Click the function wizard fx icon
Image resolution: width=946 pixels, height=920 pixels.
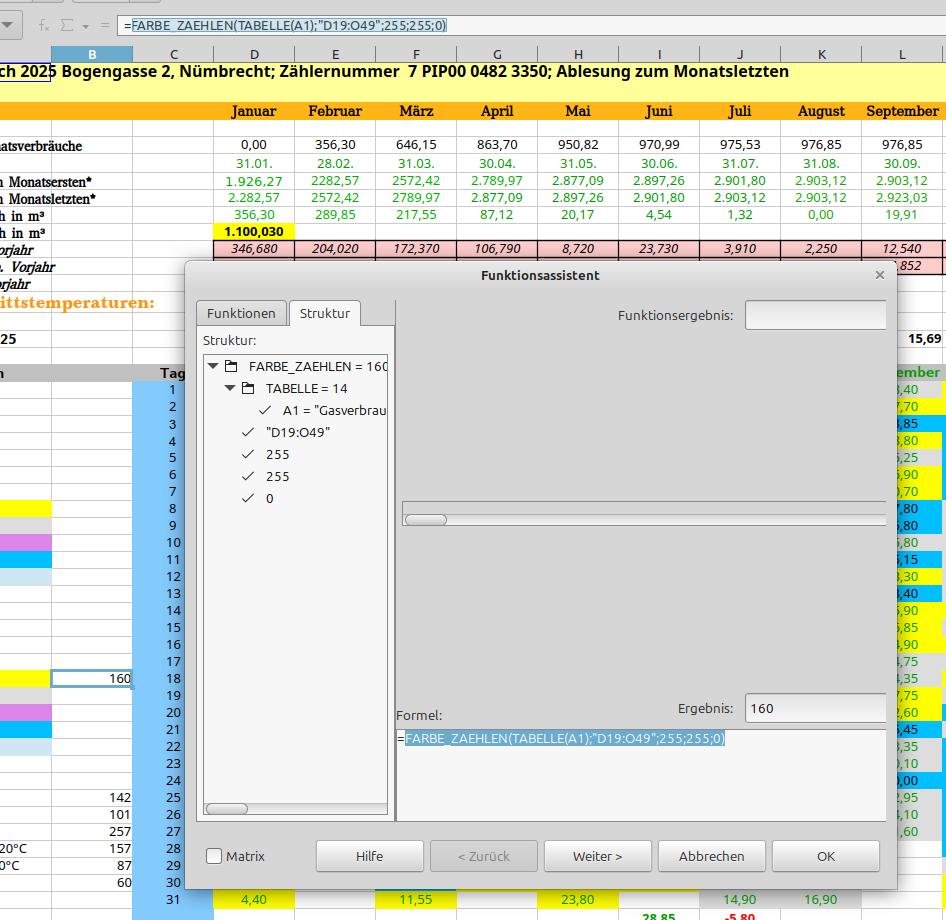pyautogui.click(x=43, y=25)
